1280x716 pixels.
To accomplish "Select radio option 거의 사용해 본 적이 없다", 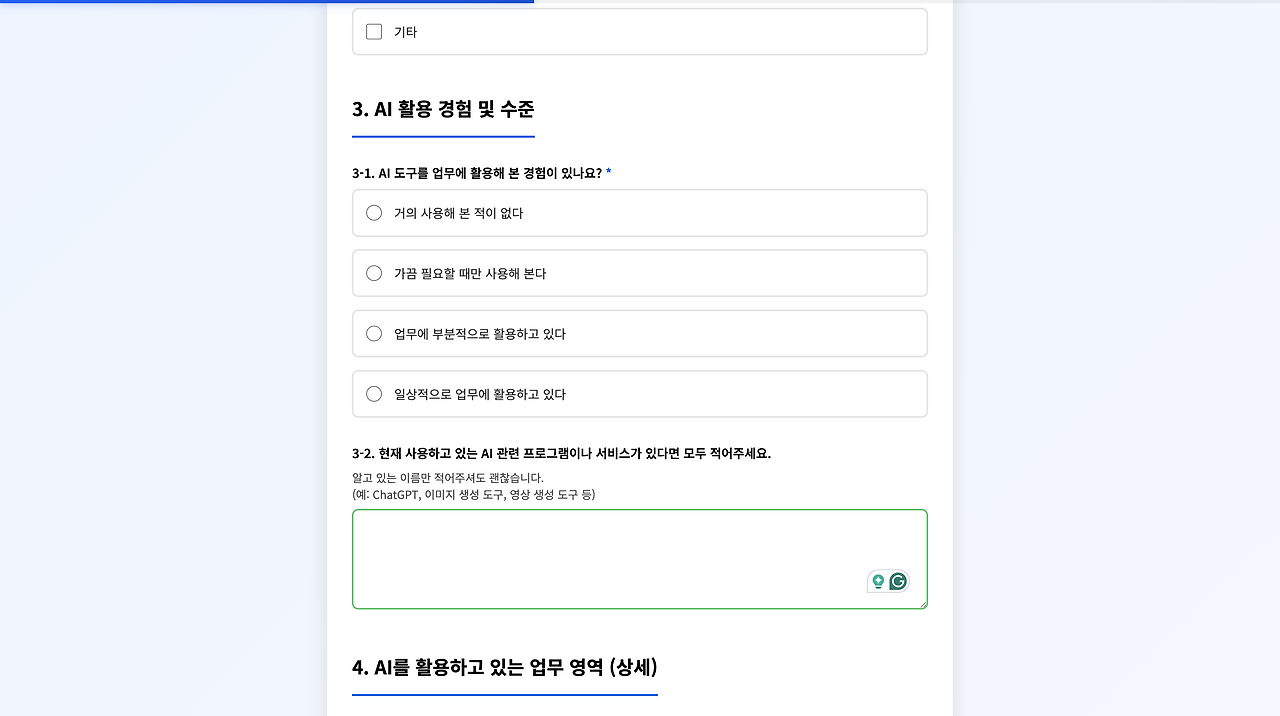I will point(373,212).
